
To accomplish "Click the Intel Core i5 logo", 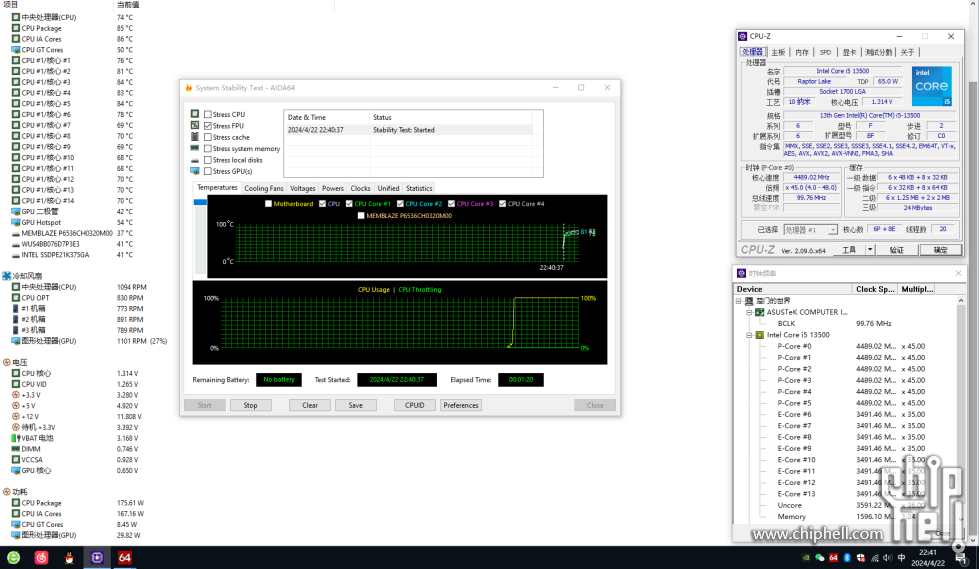I will coord(932,86).
